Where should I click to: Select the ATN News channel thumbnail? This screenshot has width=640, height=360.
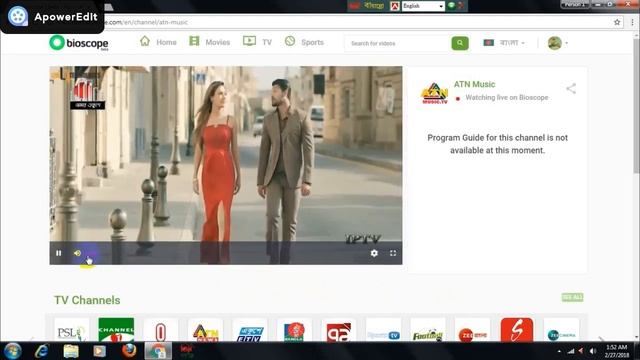205,330
